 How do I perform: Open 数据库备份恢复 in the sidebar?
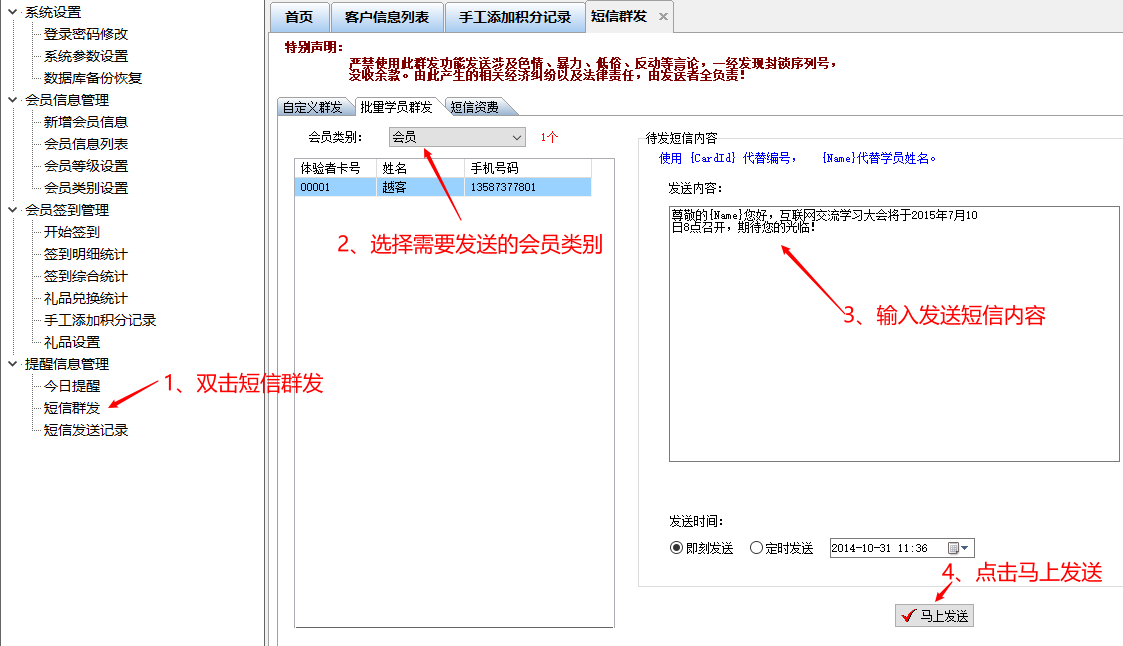(93, 78)
